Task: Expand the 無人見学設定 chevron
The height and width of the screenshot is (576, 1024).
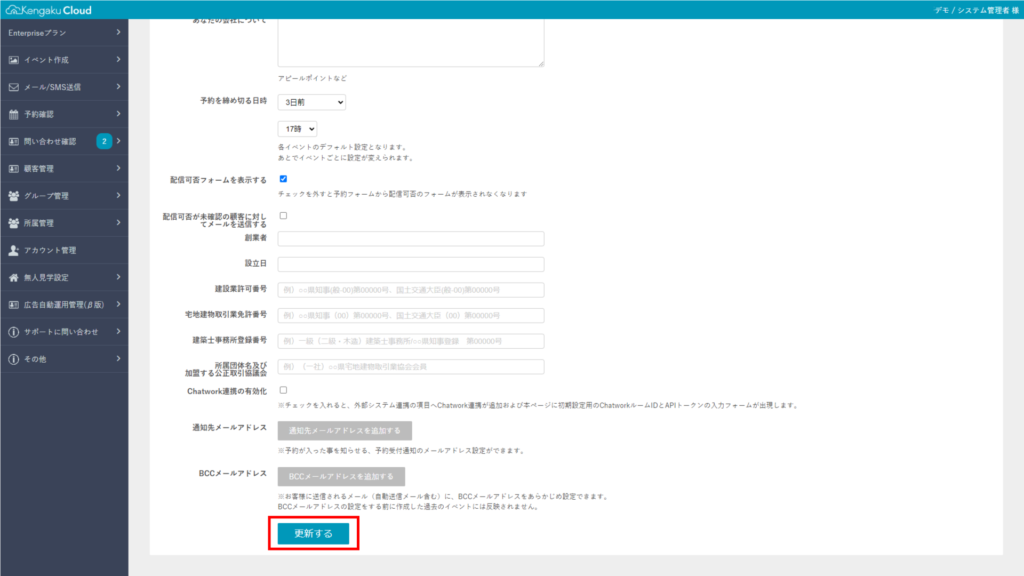Action: coord(118,278)
